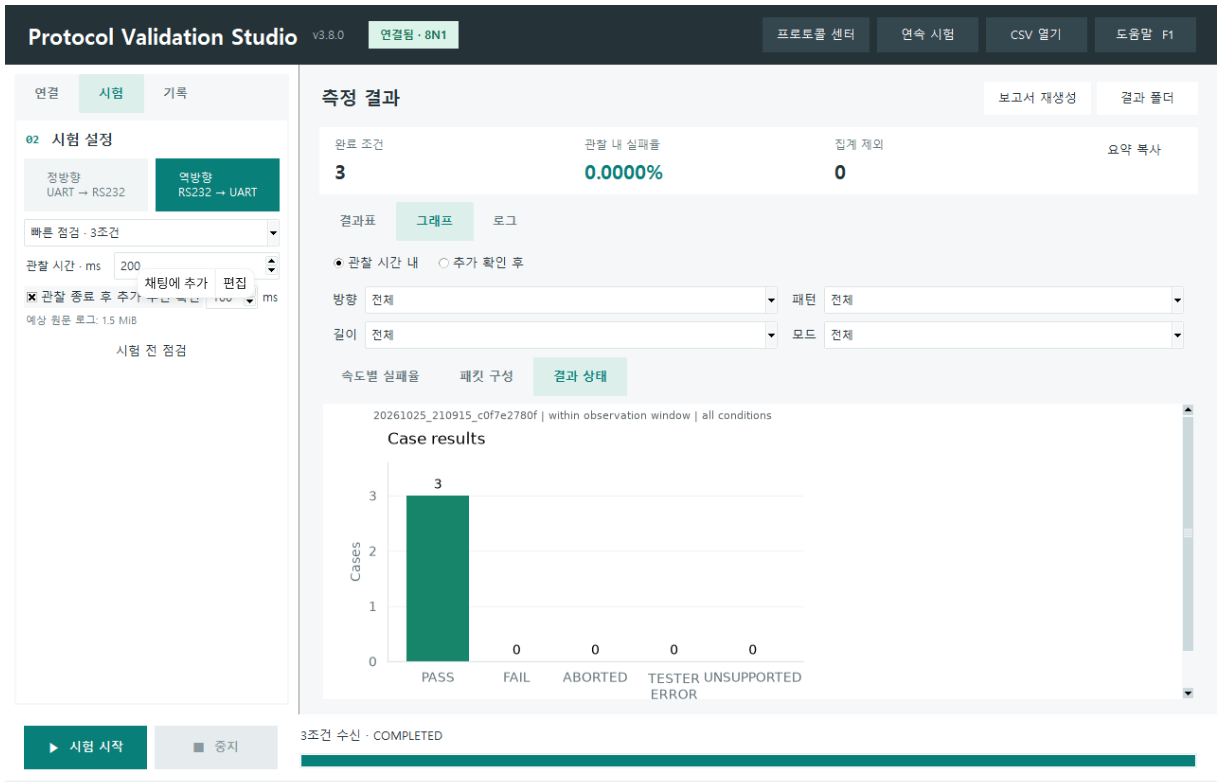Open the 결과 폴더

click(1146, 98)
